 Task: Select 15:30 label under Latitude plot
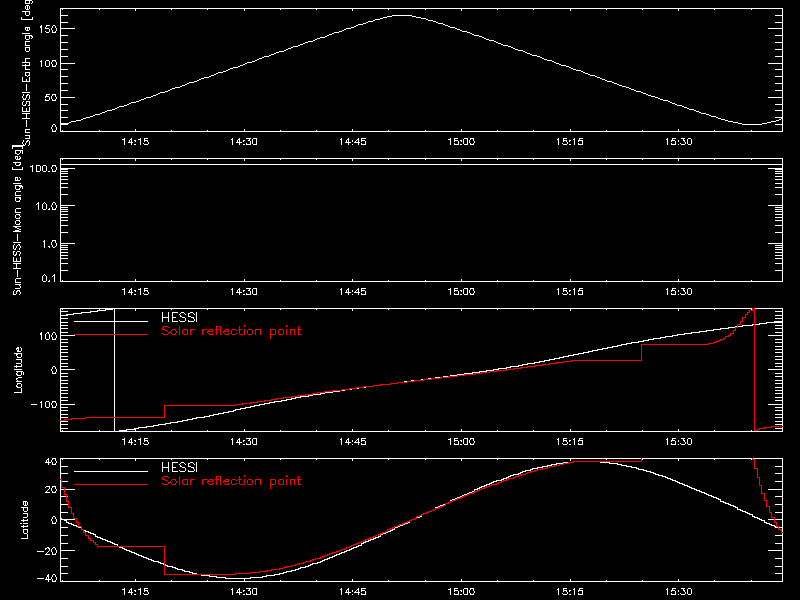click(679, 592)
